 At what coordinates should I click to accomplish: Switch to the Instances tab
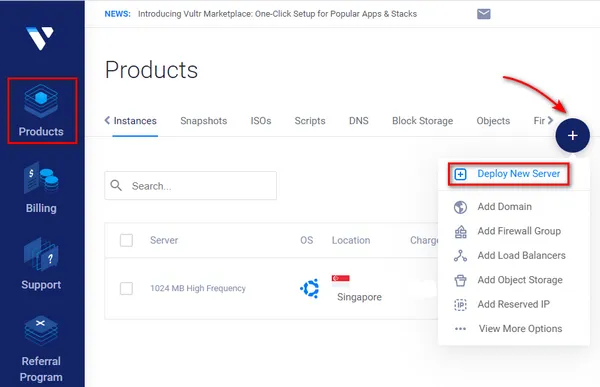click(x=135, y=121)
